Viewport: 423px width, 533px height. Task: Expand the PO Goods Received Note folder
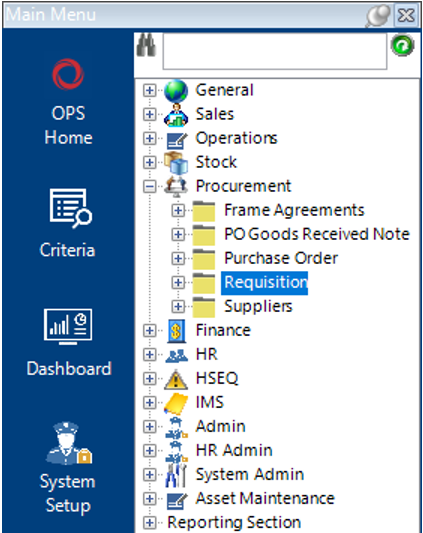[178, 235]
